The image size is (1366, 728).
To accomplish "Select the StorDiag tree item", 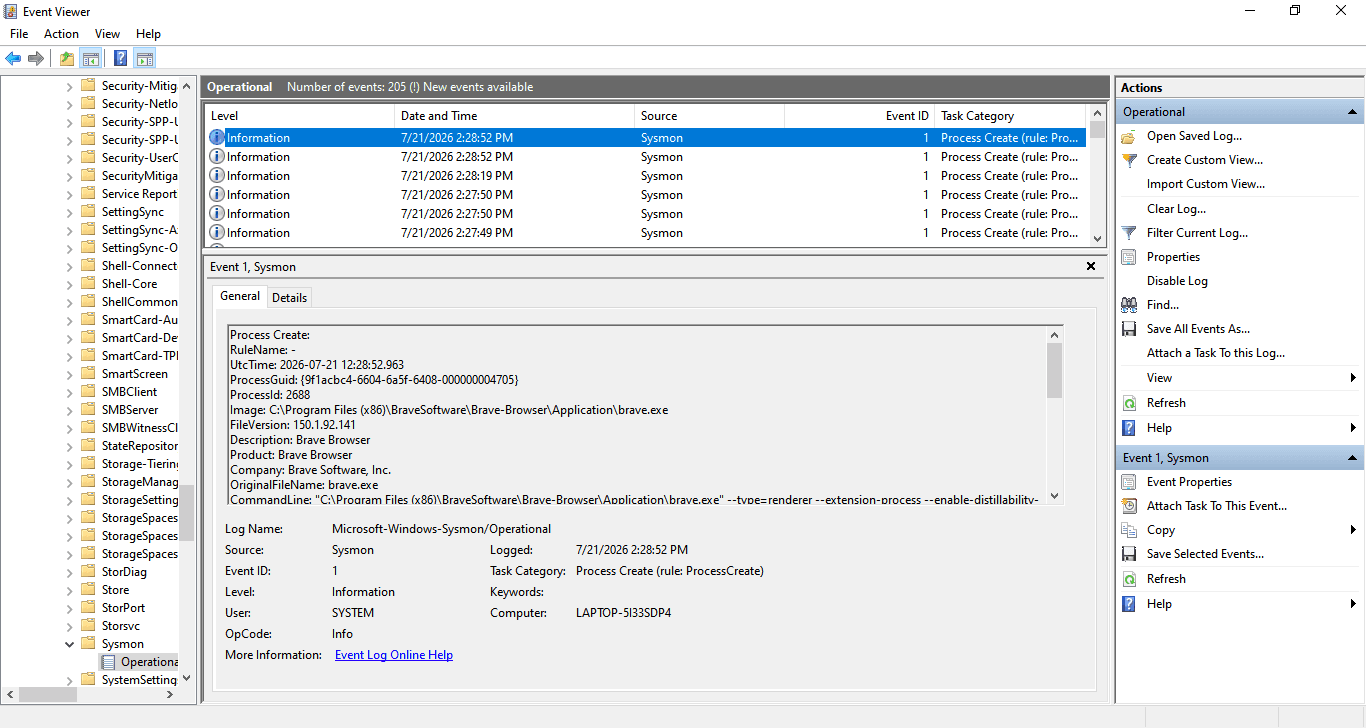I will (124, 572).
